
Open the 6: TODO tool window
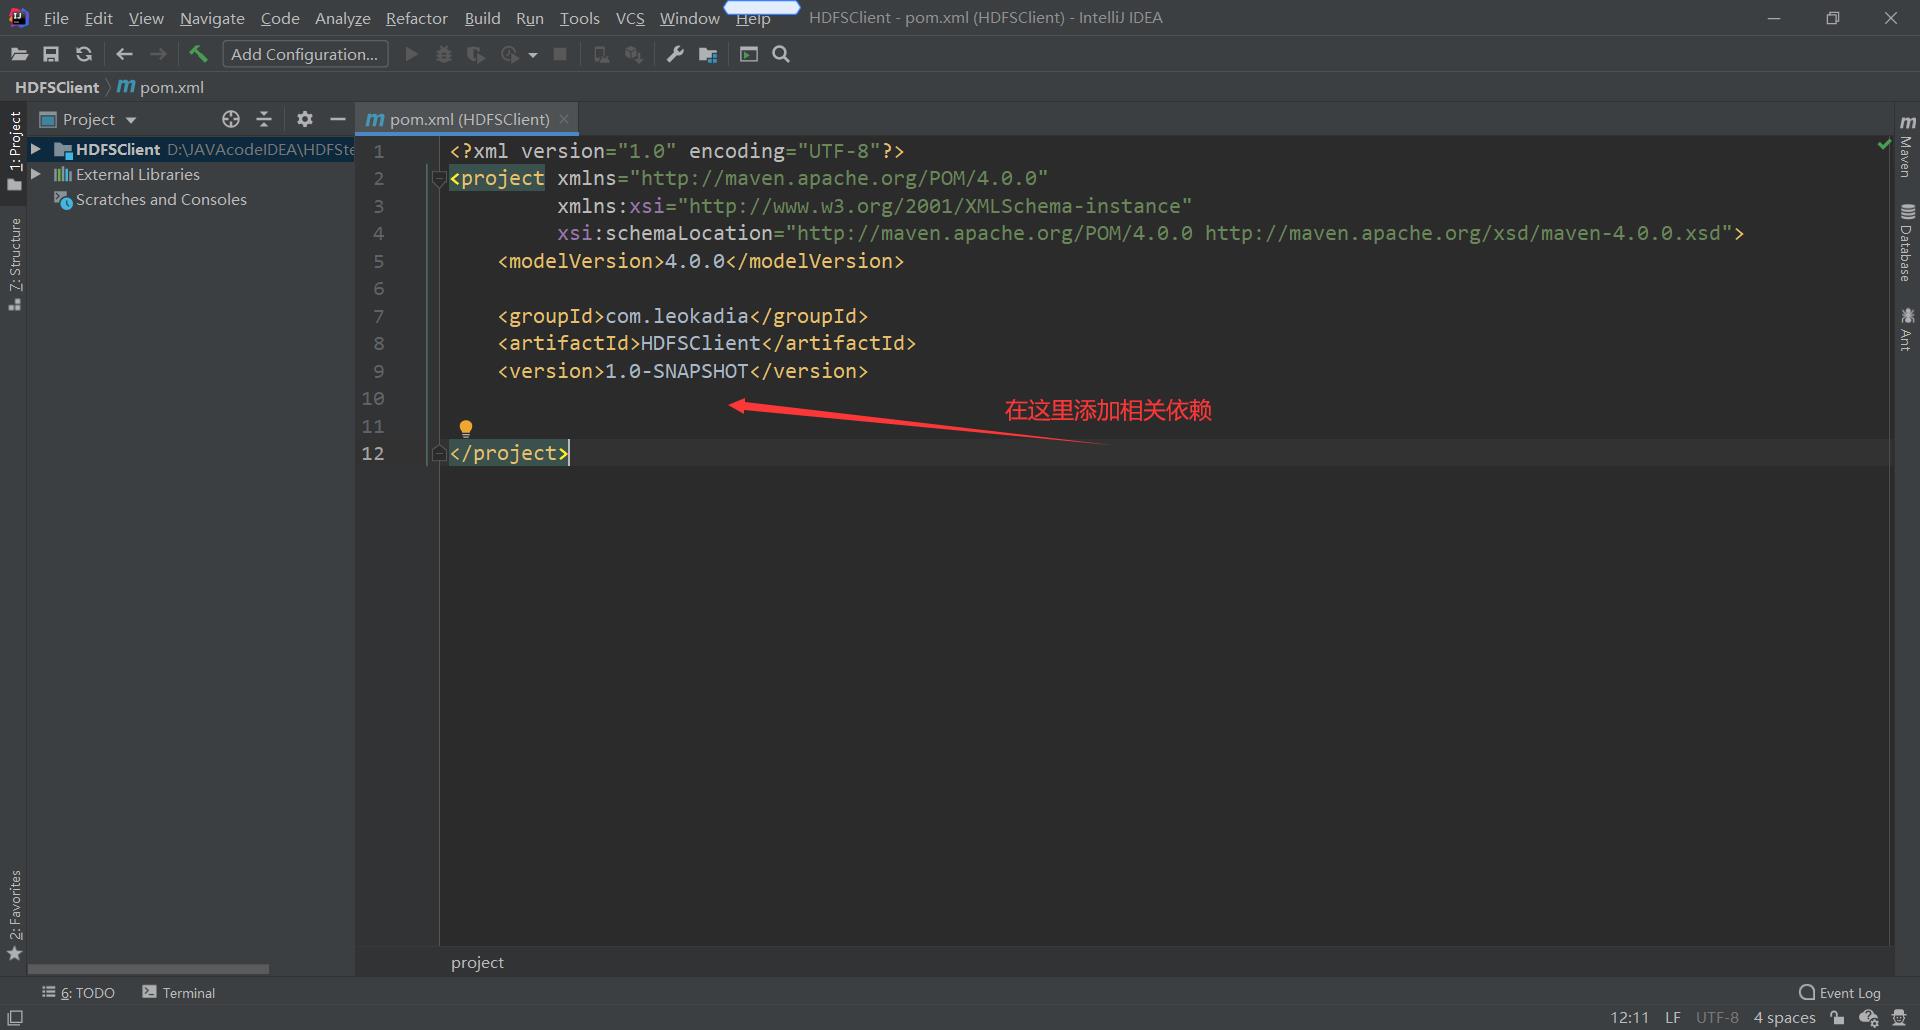(78, 992)
